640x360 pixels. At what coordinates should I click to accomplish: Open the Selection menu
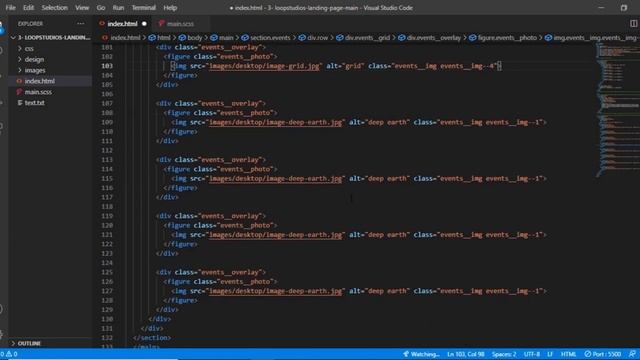point(54,8)
